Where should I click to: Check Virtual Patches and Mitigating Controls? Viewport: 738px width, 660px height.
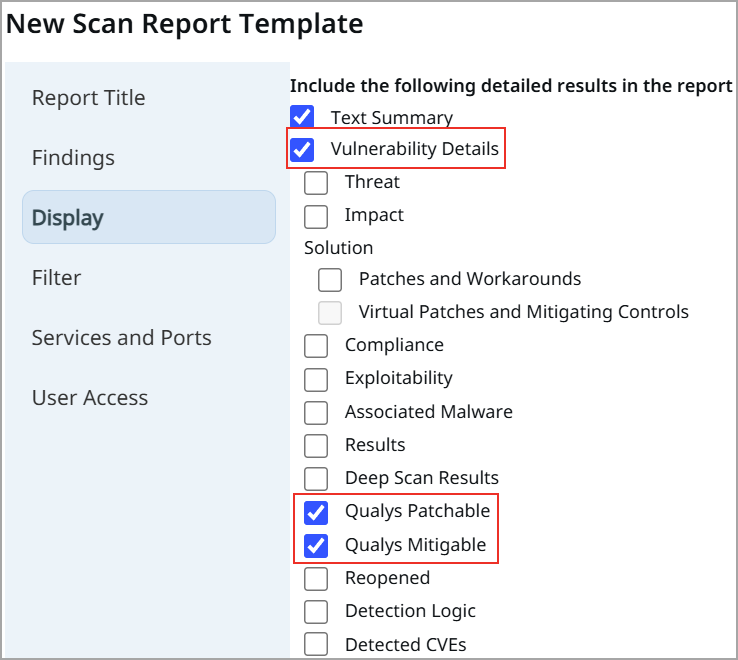(330, 313)
